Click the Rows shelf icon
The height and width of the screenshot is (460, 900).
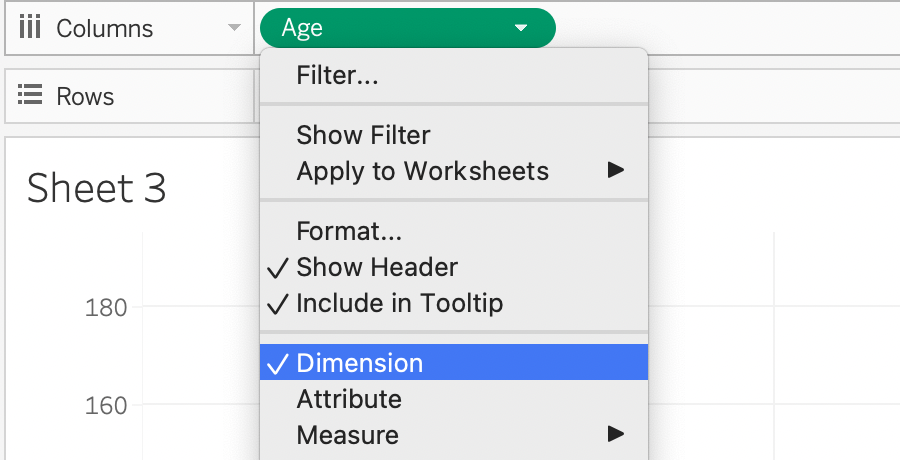click(30, 96)
